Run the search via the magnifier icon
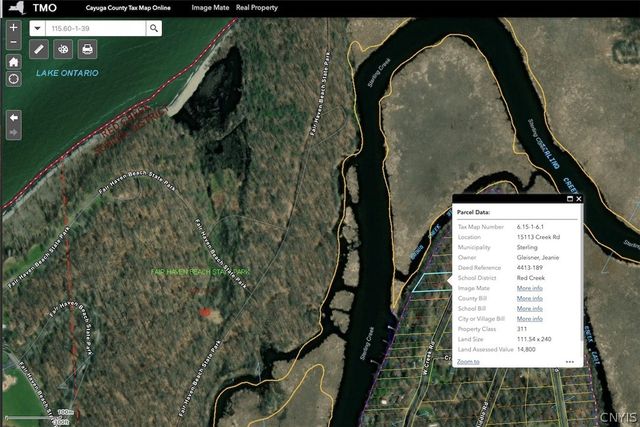The image size is (640, 427). pyautogui.click(x=154, y=28)
